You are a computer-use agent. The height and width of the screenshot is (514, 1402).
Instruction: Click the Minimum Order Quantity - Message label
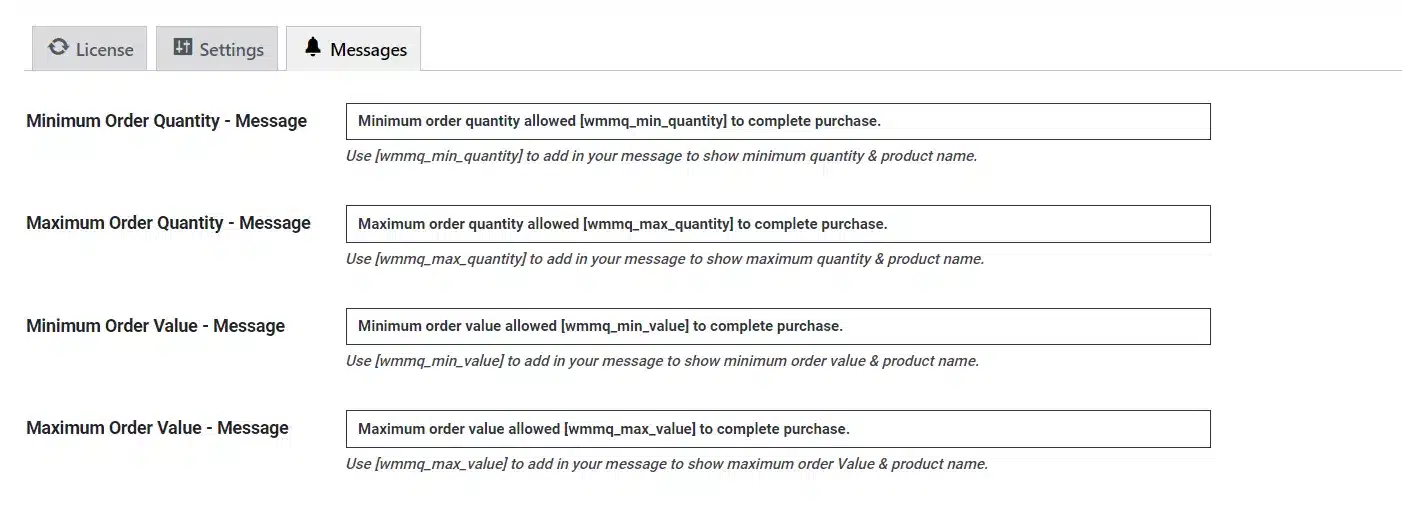[x=166, y=121]
